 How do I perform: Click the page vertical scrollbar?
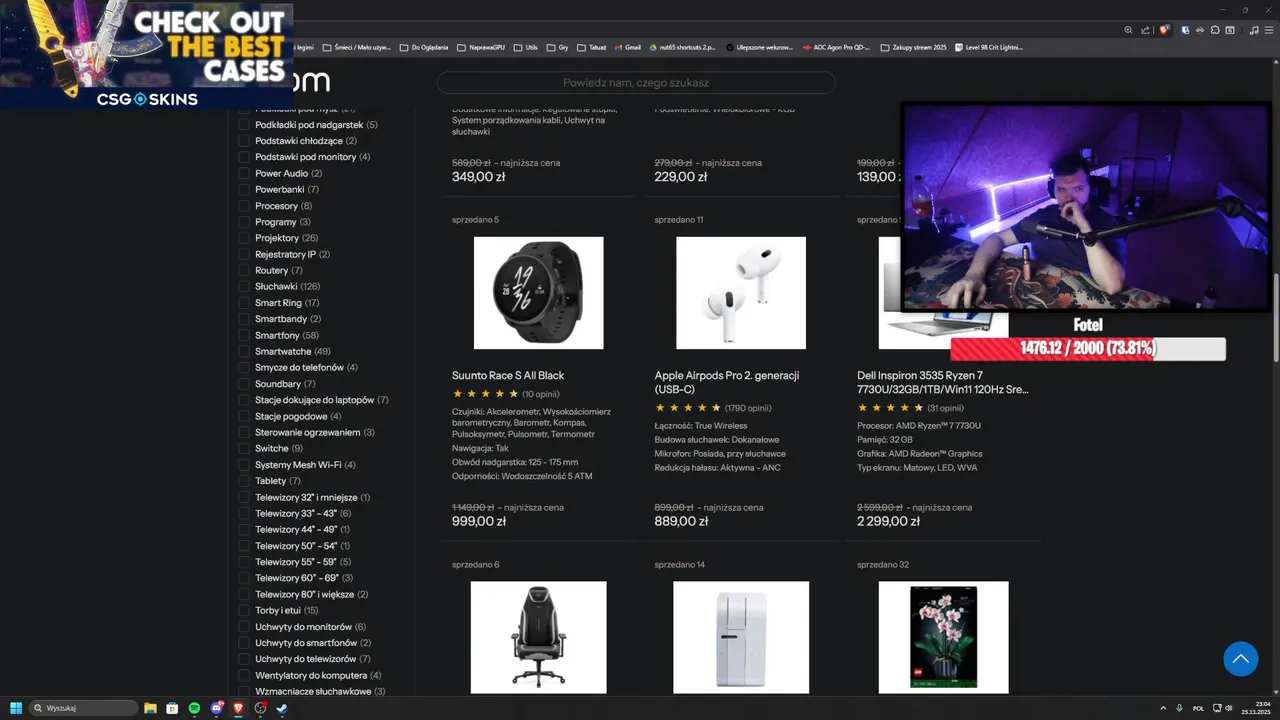point(1274,320)
